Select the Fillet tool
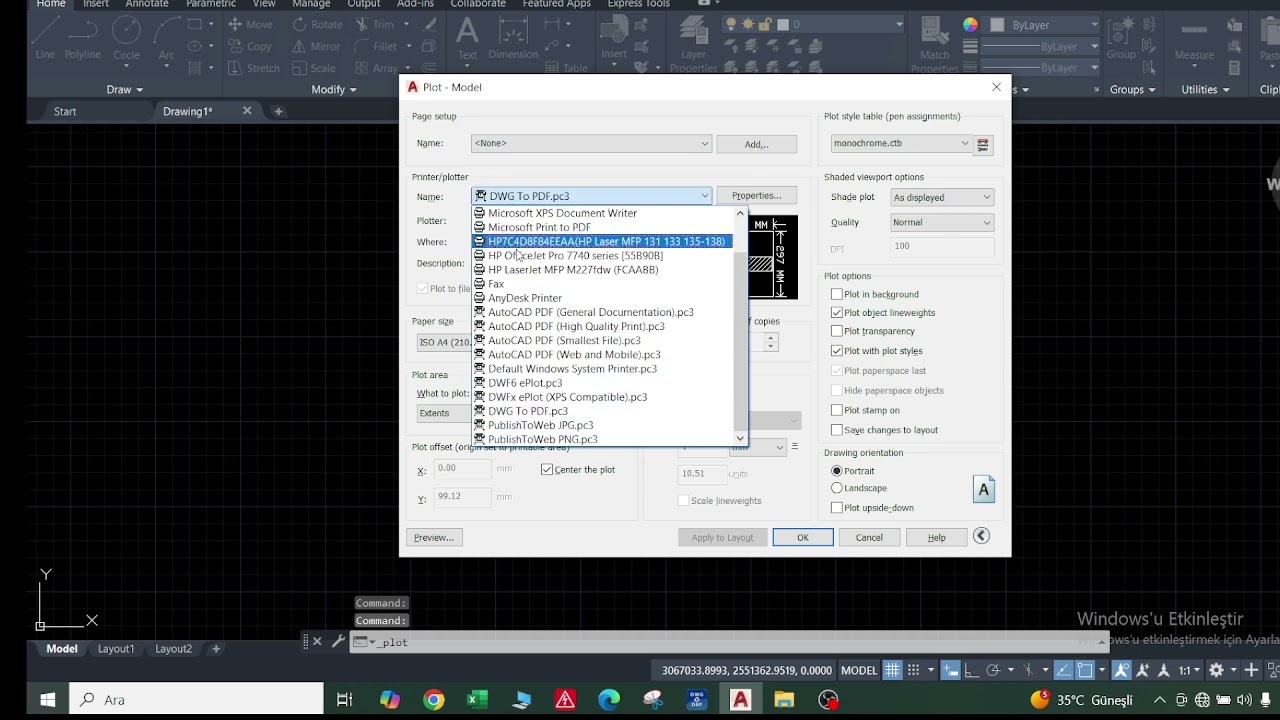This screenshot has height=720, width=1280. click(x=376, y=46)
